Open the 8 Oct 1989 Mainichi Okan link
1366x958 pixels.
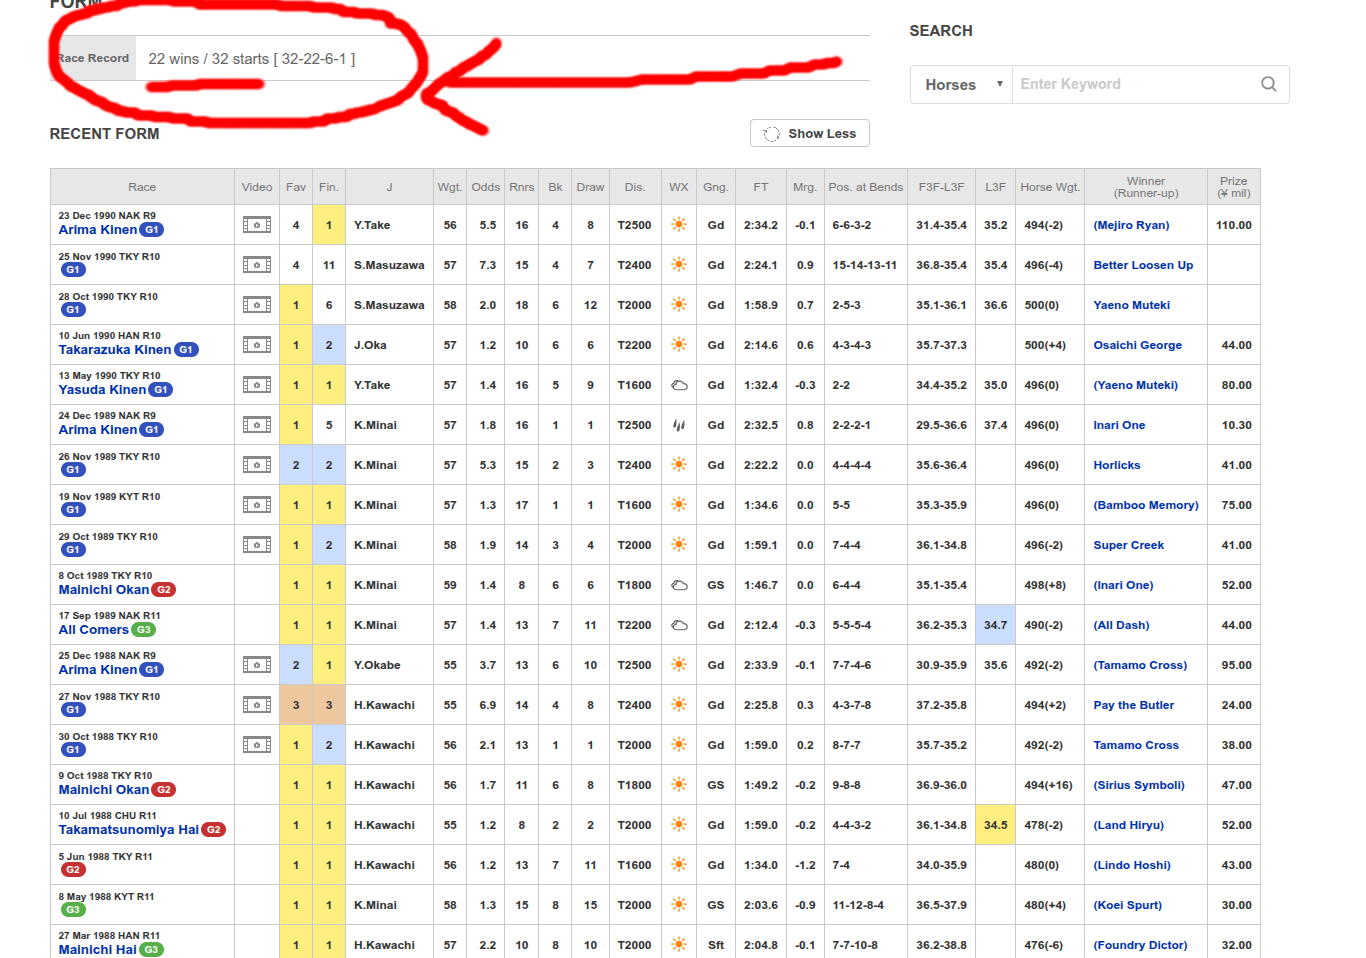104,590
